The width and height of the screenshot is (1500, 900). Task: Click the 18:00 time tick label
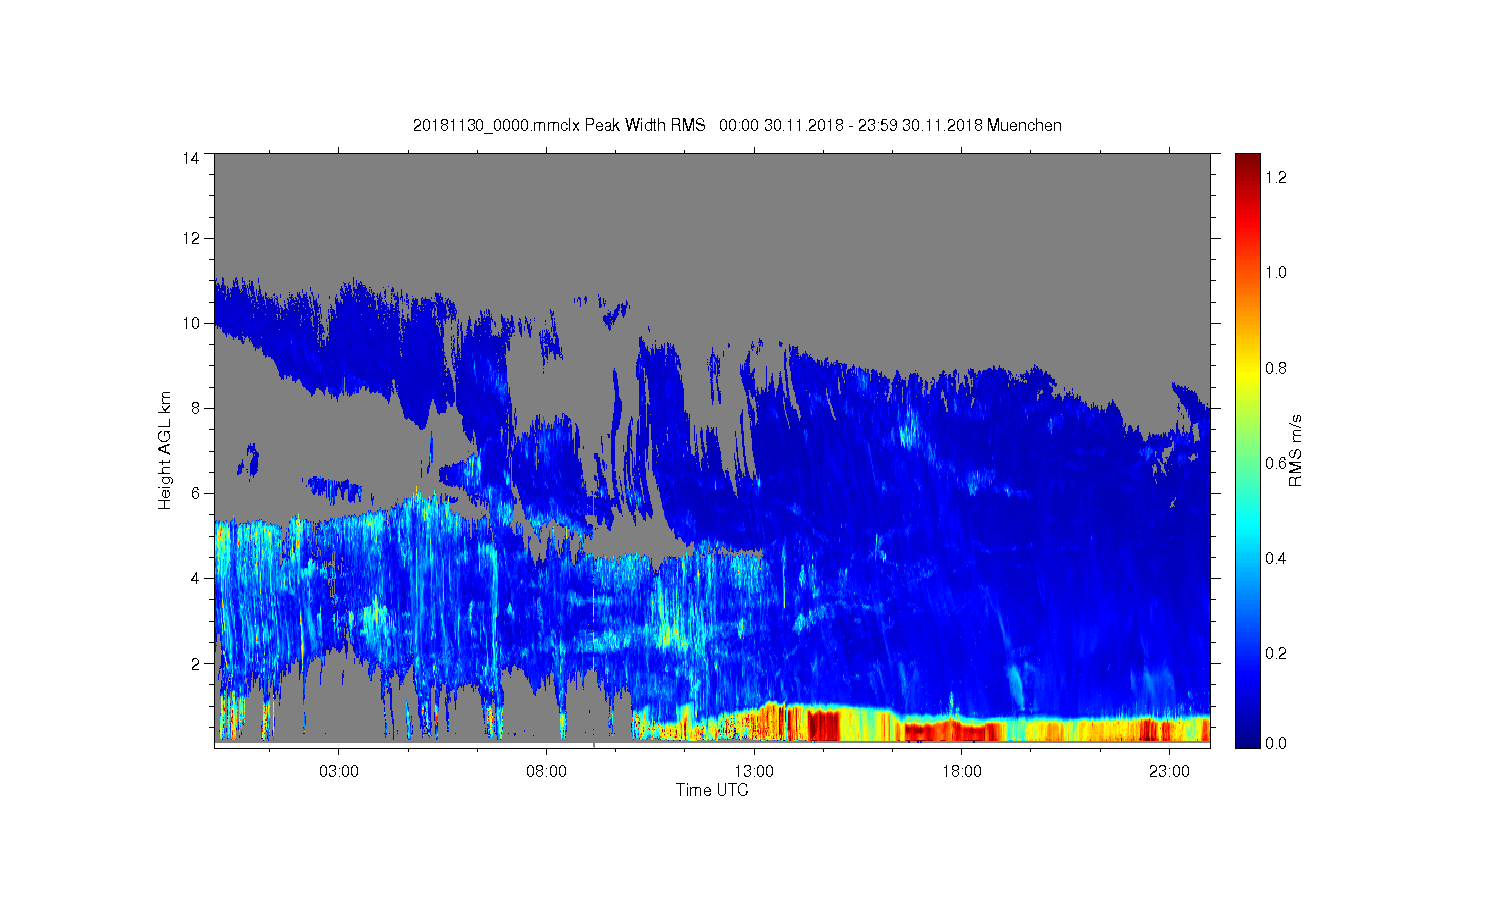(961, 772)
